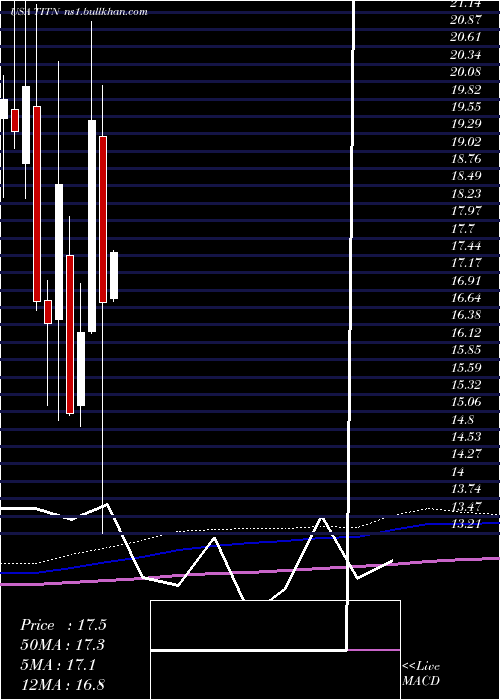The width and height of the screenshot is (500, 700).
Task: Click the 14 price axis label
Action: point(458,471)
